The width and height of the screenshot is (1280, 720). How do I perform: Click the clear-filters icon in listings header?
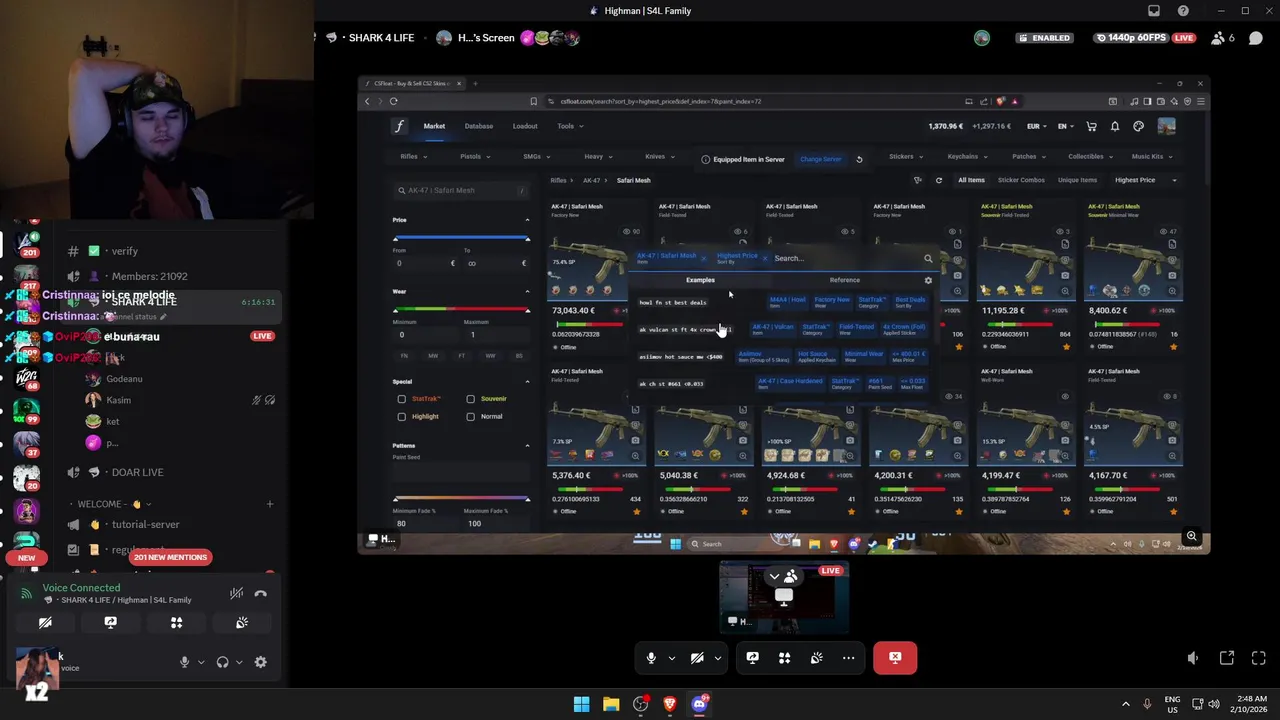click(x=917, y=180)
